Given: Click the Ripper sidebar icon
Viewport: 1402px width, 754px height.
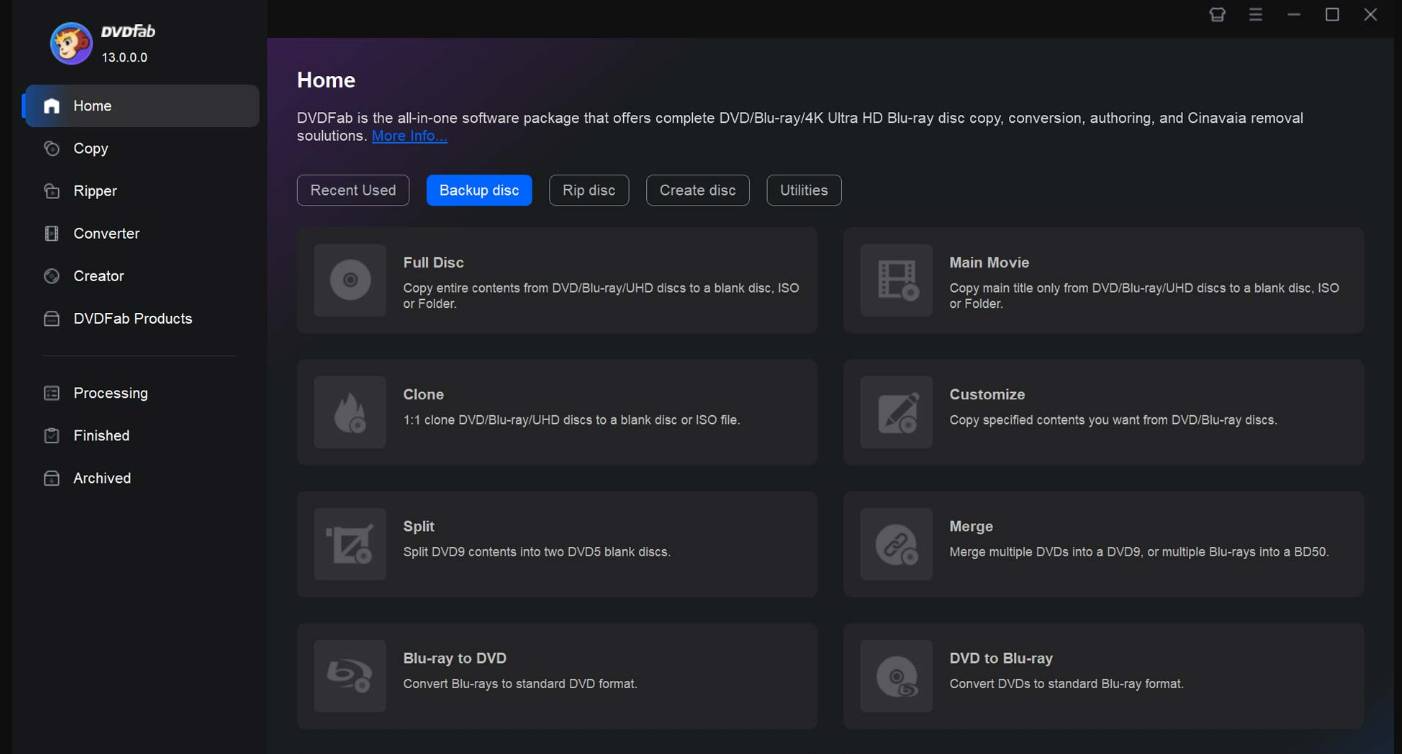Looking at the screenshot, I should [52, 191].
